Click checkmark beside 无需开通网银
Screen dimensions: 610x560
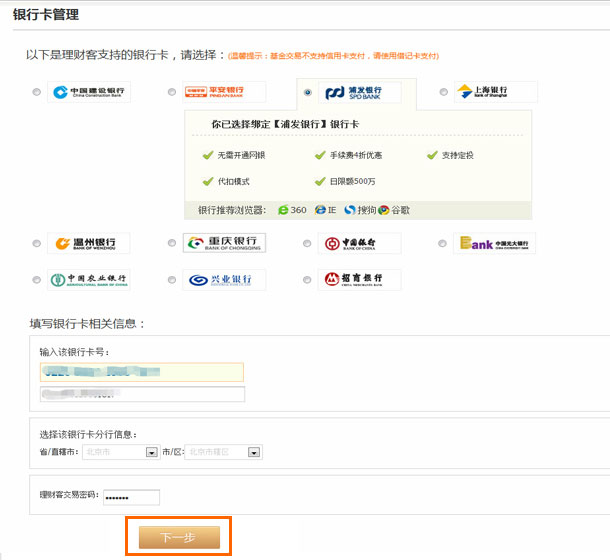(208, 155)
